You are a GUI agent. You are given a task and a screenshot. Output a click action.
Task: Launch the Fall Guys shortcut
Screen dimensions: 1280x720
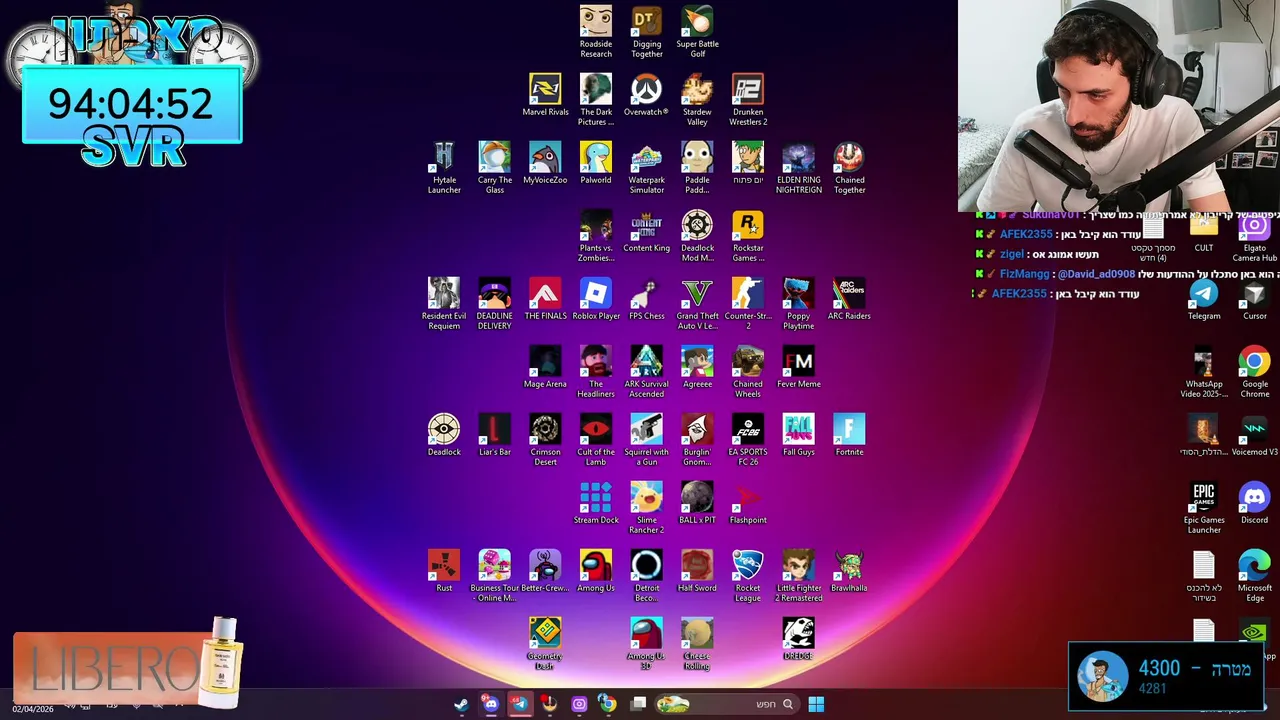coord(799,435)
